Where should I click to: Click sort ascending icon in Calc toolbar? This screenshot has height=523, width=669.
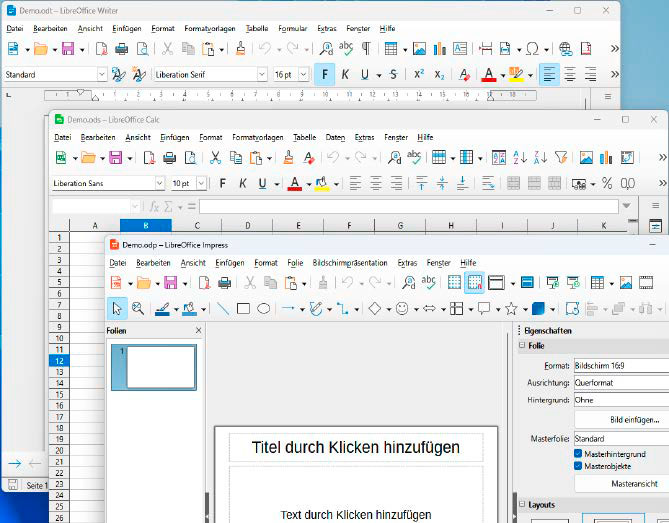pyautogui.click(x=520, y=157)
